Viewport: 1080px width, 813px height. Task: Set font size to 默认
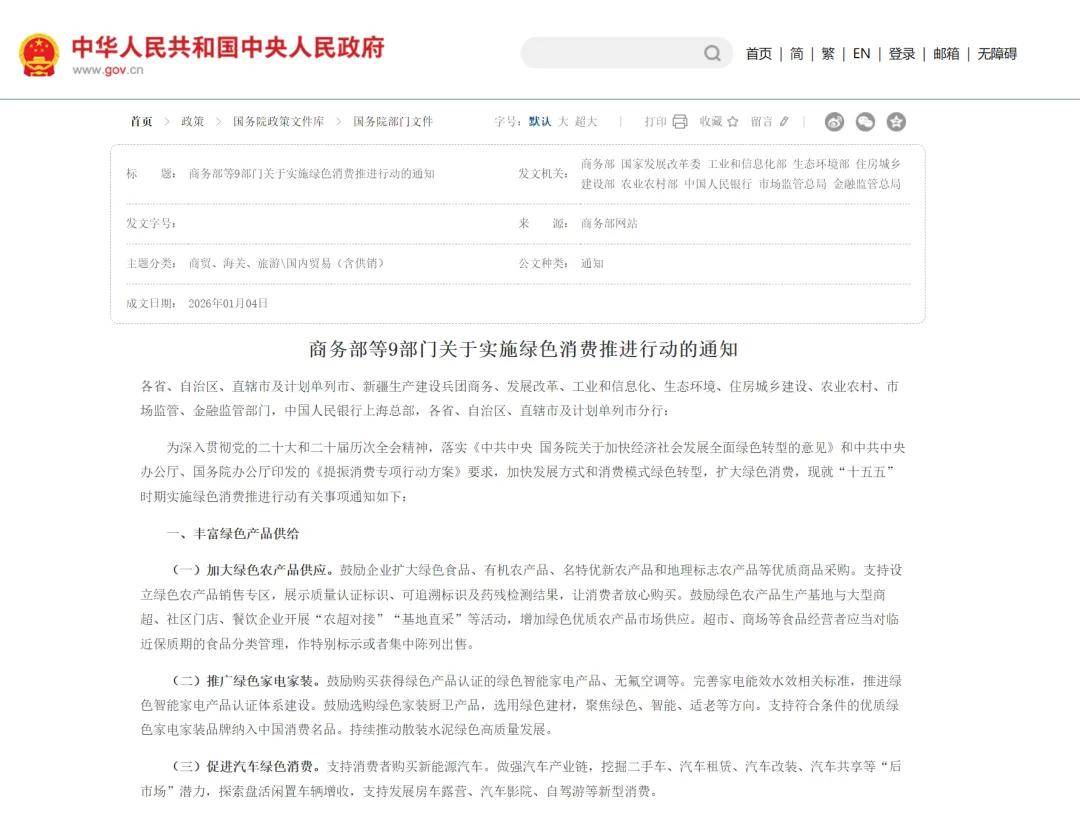click(539, 121)
